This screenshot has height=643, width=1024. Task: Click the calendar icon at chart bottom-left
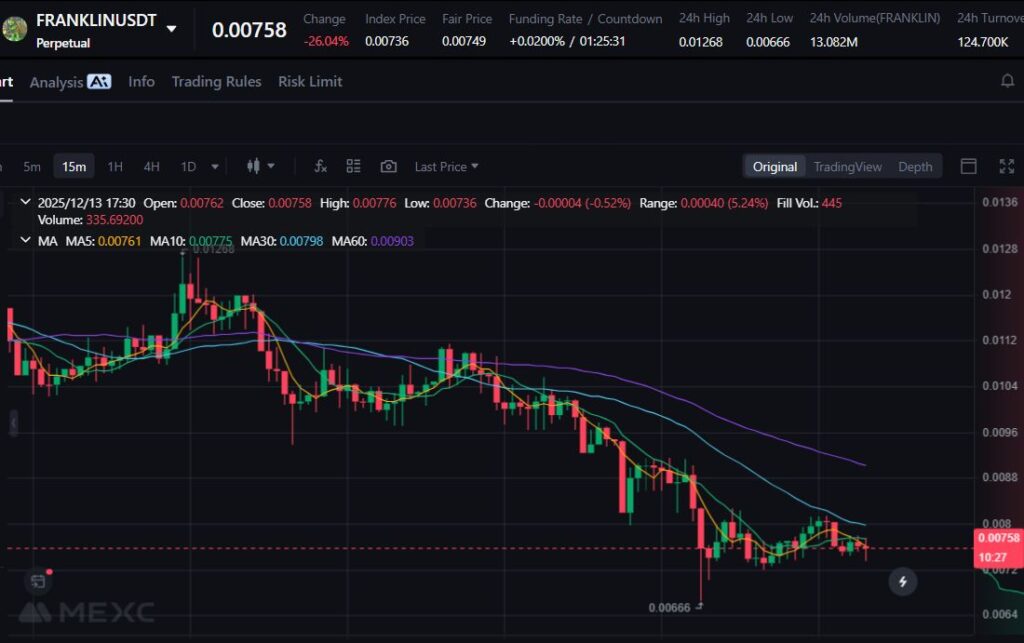37,580
